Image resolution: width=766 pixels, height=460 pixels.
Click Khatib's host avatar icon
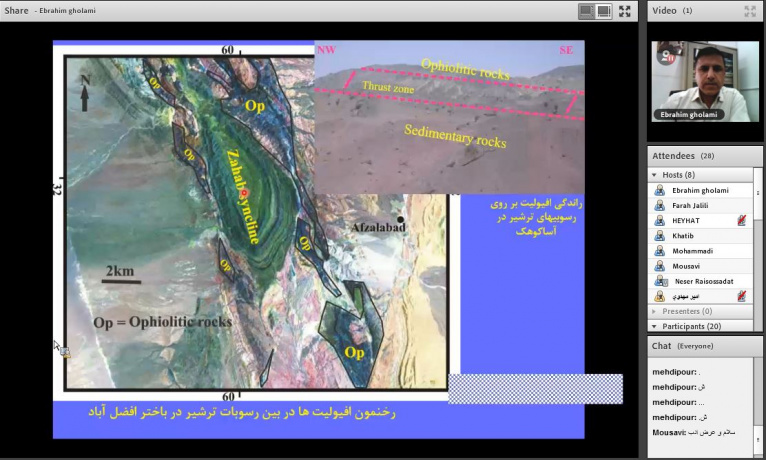(660, 236)
